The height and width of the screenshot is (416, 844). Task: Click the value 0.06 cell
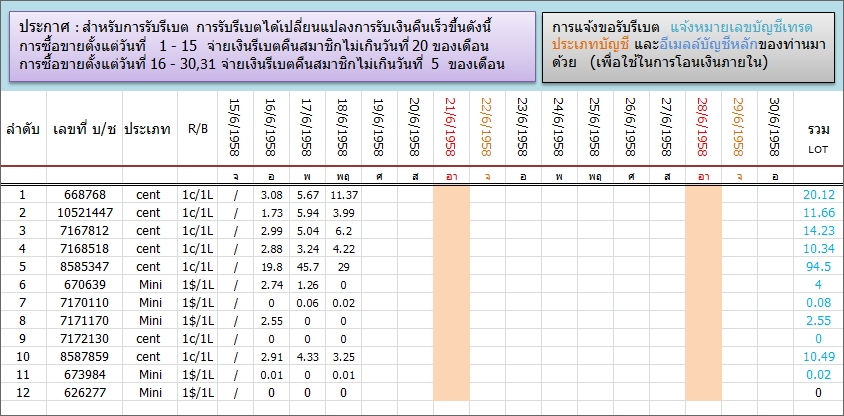pos(307,303)
